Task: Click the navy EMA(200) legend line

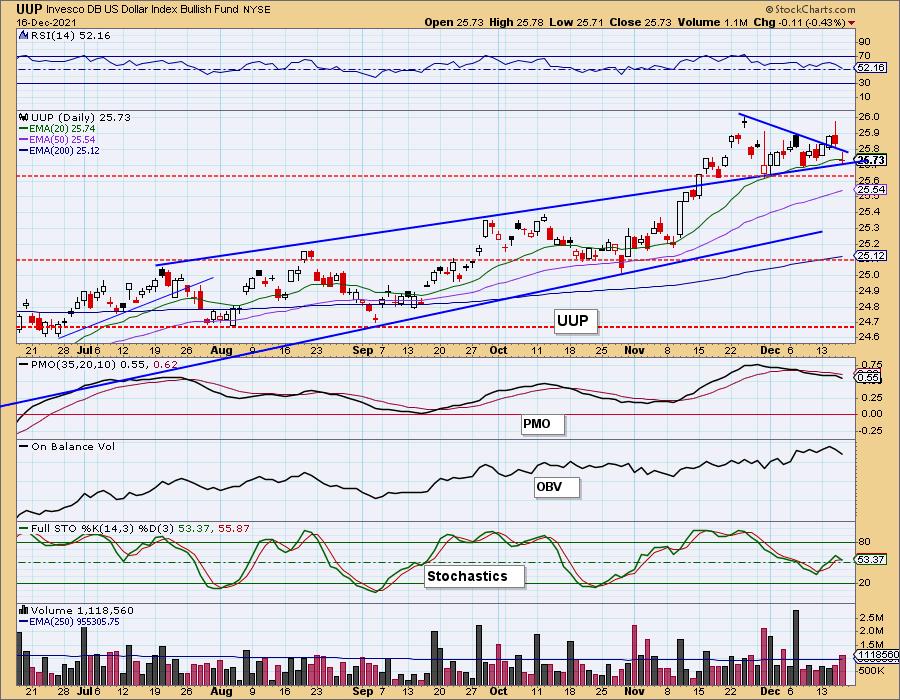Action: pos(24,151)
